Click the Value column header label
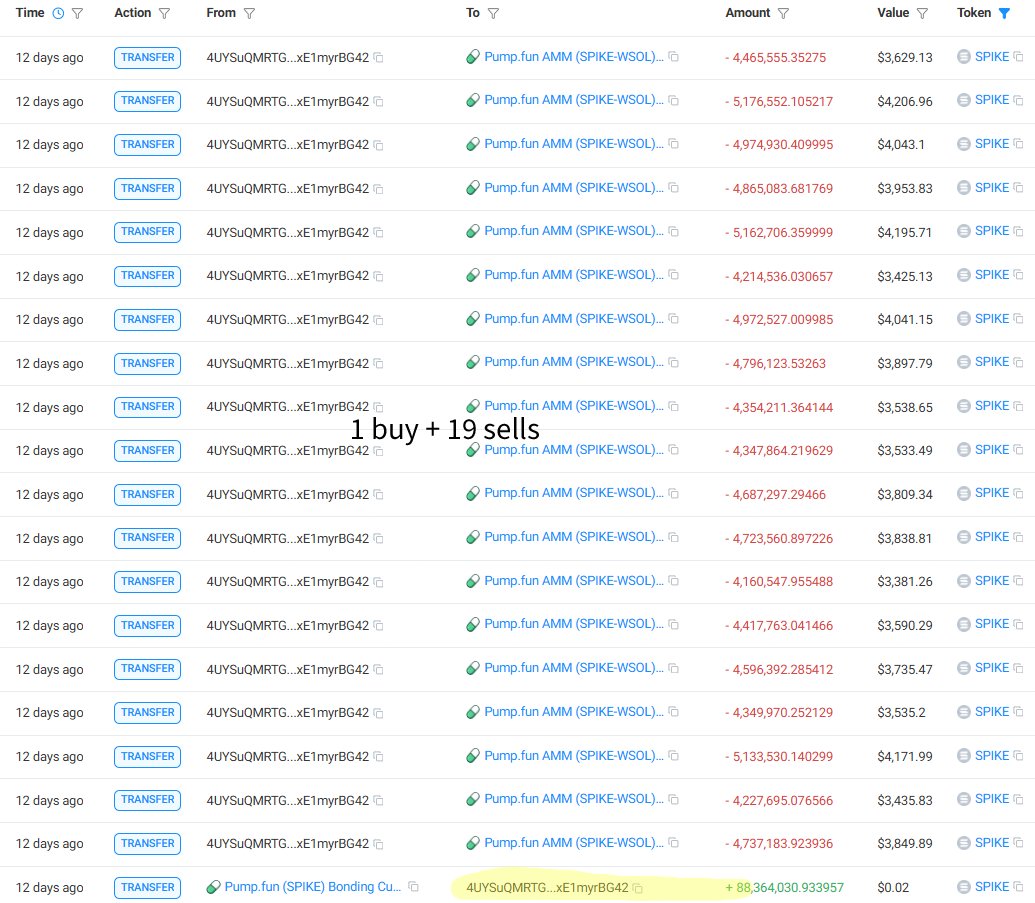 892,13
